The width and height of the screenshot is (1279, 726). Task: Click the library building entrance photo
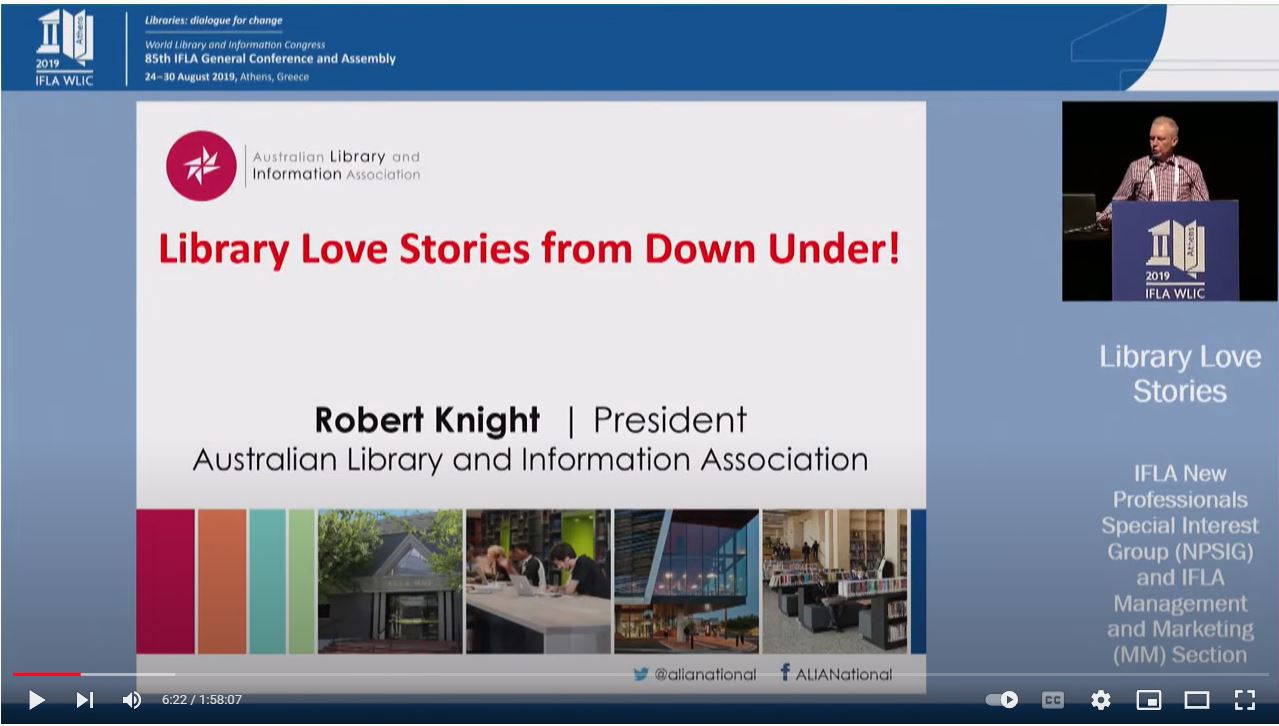tap(390, 581)
